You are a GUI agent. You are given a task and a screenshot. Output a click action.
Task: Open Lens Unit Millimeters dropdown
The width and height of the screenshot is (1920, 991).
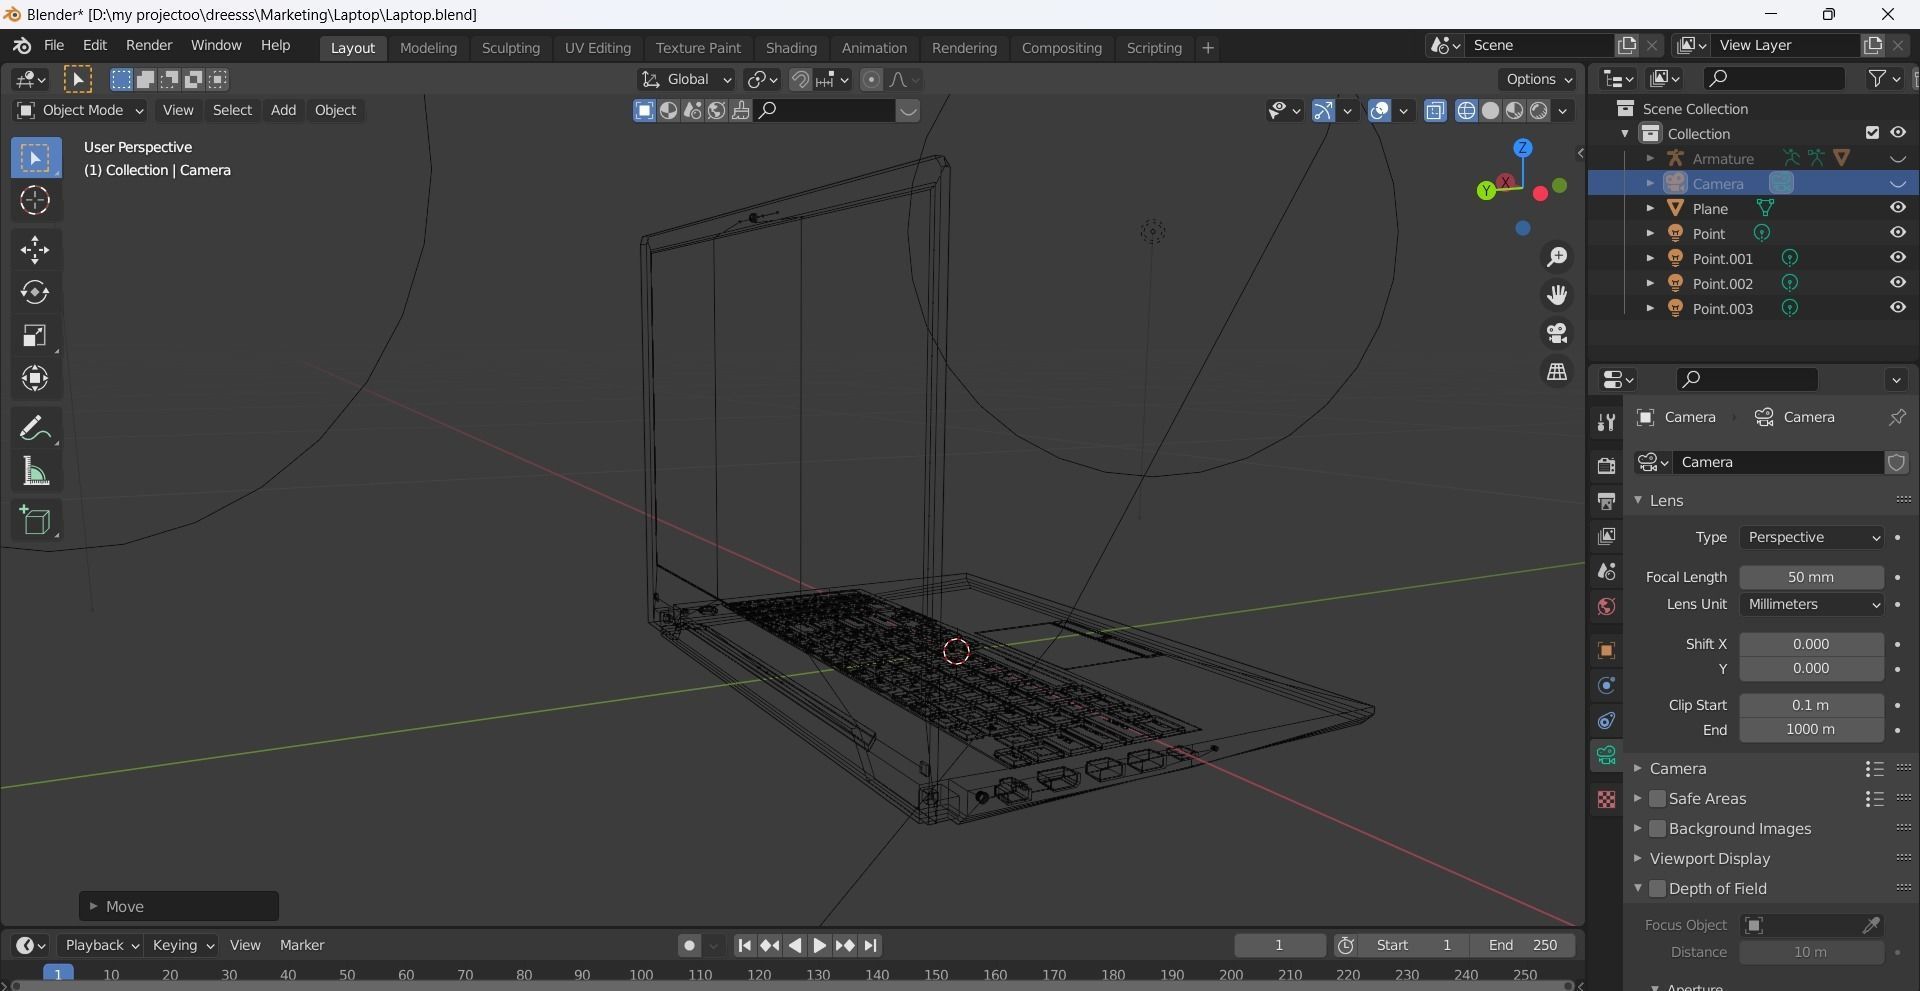pyautogui.click(x=1811, y=605)
